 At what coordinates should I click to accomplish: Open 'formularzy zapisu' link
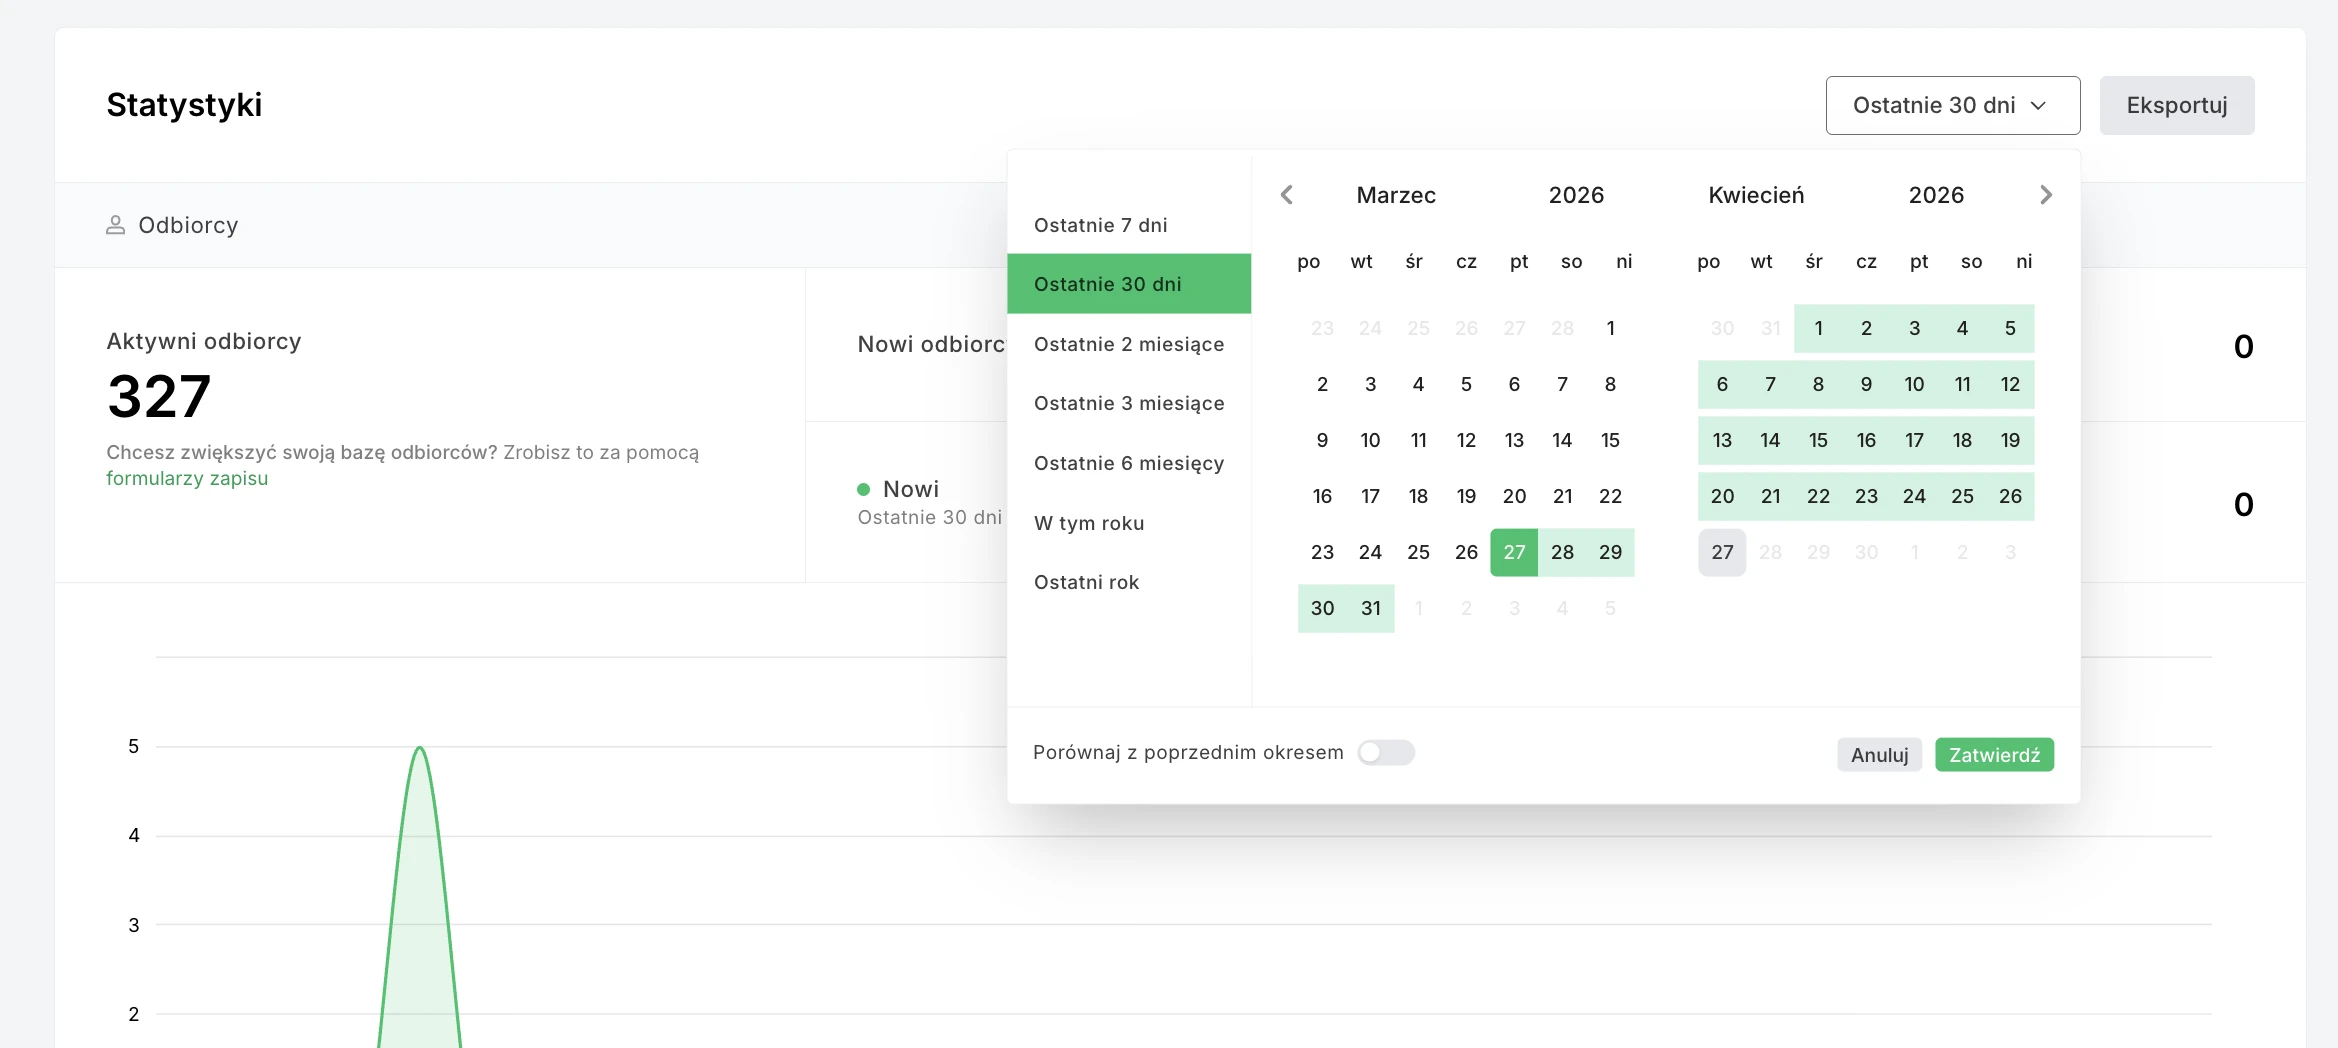click(187, 479)
